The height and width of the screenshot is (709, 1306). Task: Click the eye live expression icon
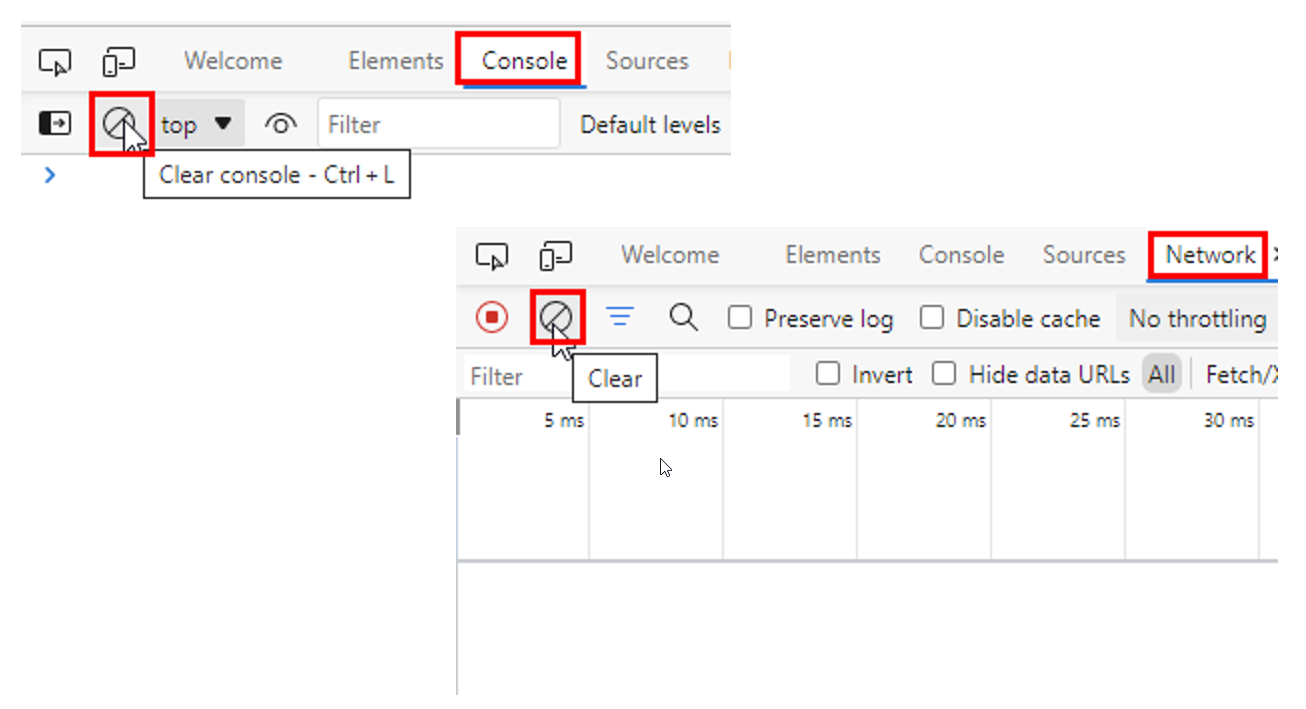[281, 124]
